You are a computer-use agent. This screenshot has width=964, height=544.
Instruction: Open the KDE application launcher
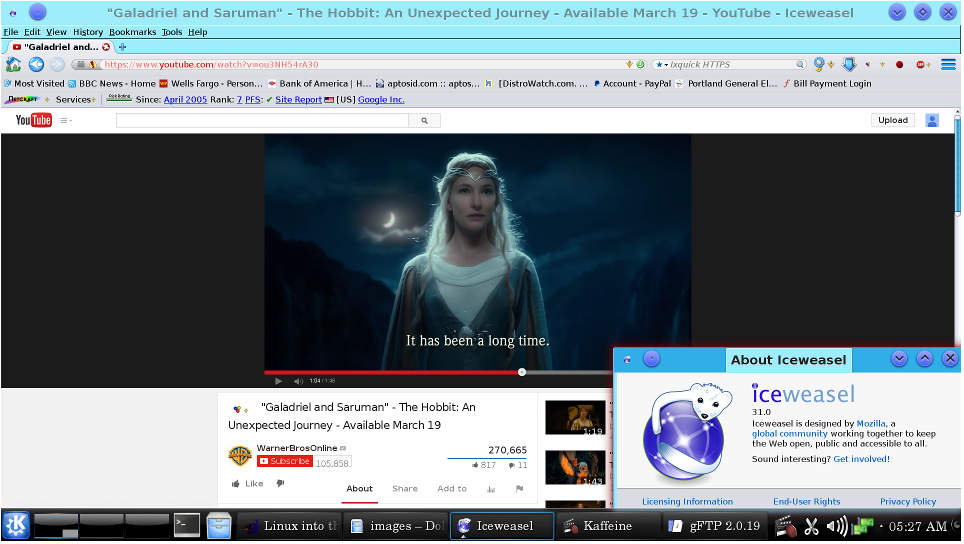16,526
